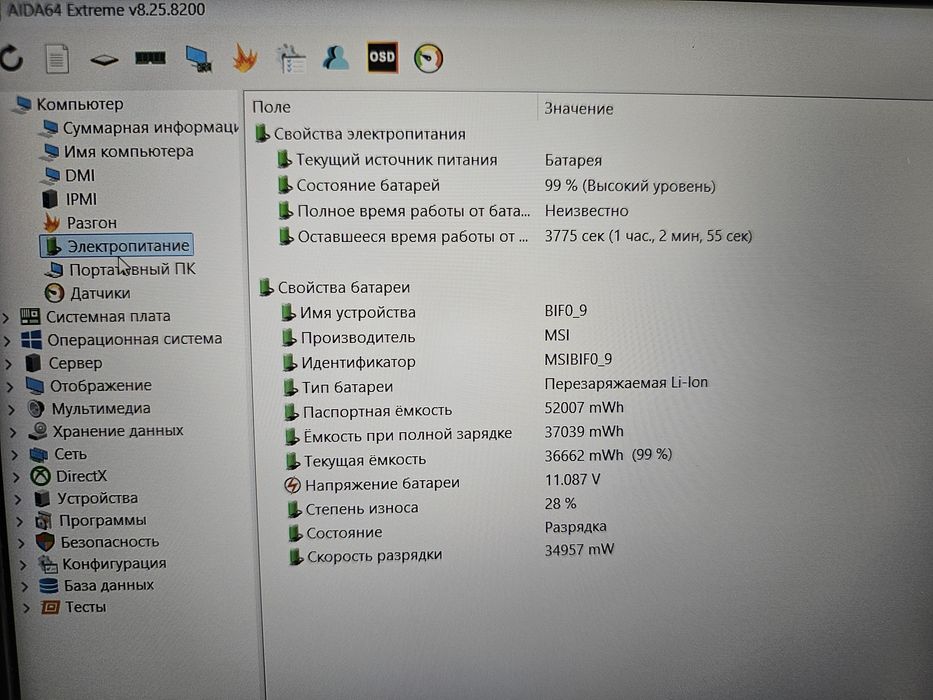Viewport: 933px width, 700px height.
Task: Click the Мультимедиа speaker icon
Action: [x=36, y=408]
